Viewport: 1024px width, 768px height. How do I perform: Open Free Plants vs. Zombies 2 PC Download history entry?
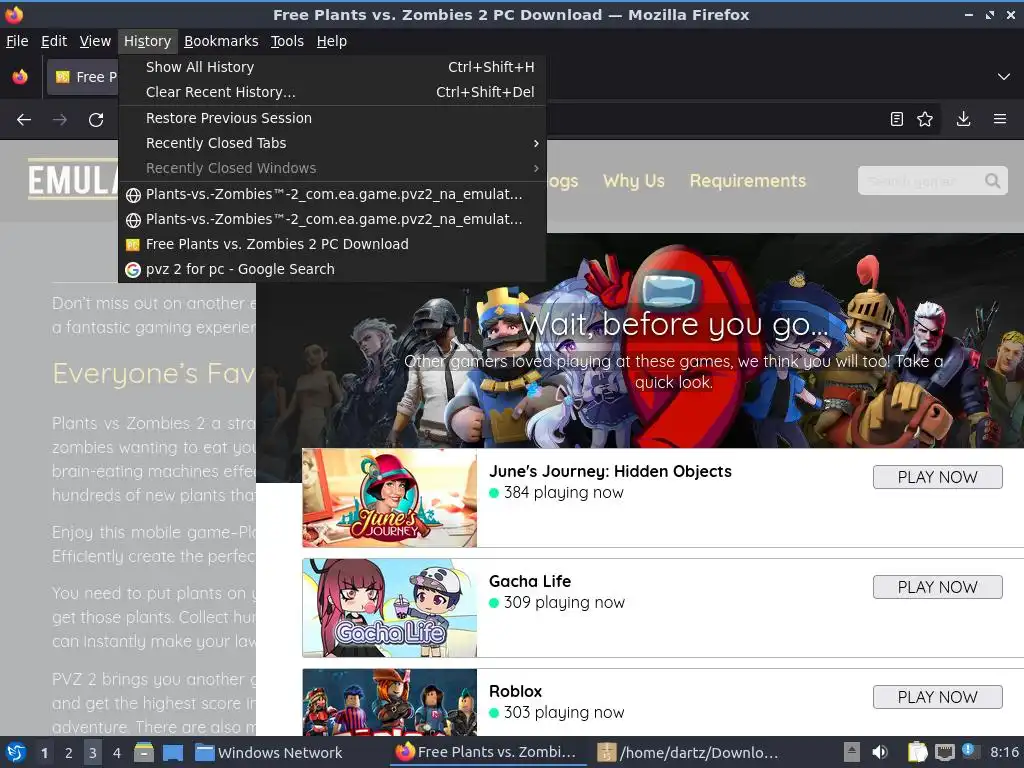coord(332,244)
